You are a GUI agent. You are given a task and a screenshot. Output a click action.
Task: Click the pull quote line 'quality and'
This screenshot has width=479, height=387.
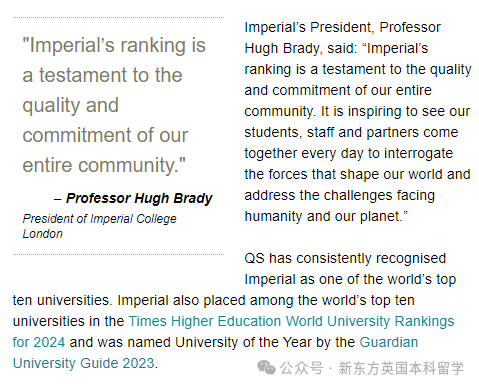pos(70,105)
